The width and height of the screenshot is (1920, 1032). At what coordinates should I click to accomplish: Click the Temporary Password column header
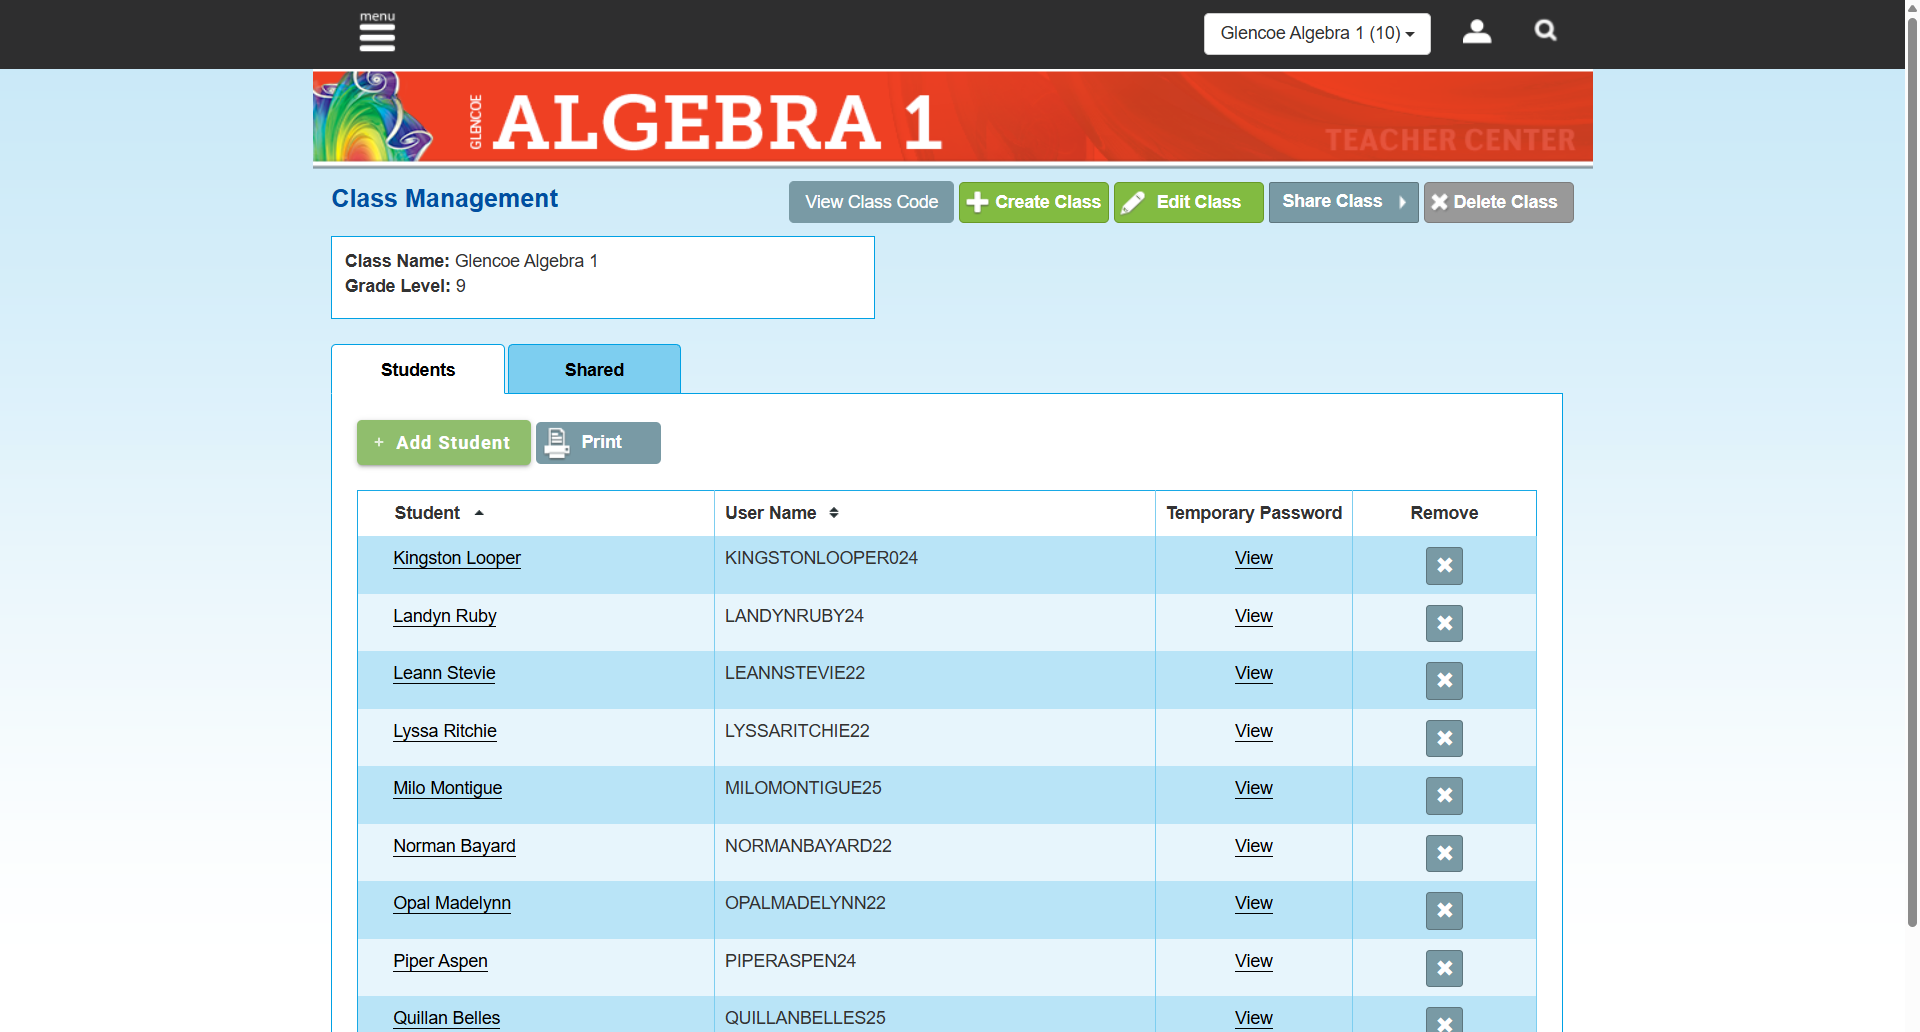click(x=1254, y=513)
